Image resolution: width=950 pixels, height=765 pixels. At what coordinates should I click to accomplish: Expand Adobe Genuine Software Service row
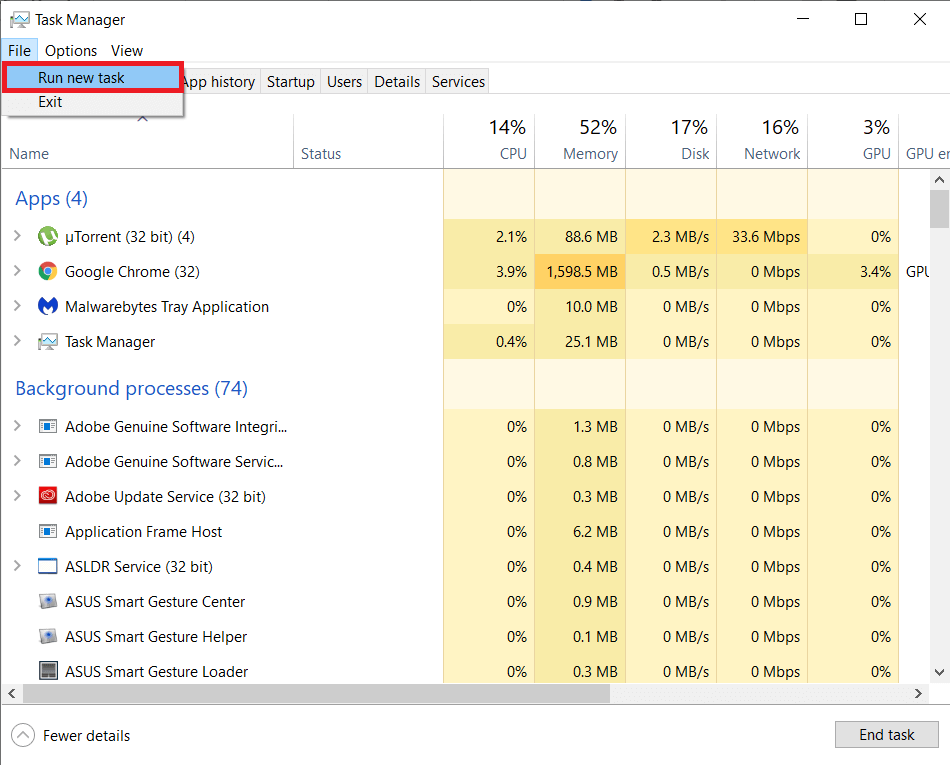pyautogui.click(x=18, y=462)
